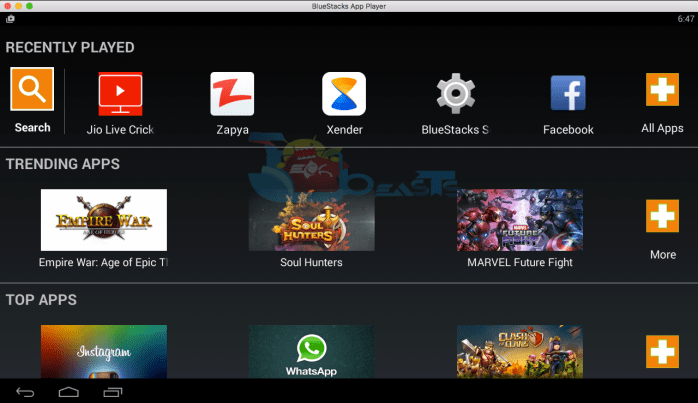The height and width of the screenshot is (403, 698).
Task: Click the Soul Hunters caption
Action: [311, 262]
